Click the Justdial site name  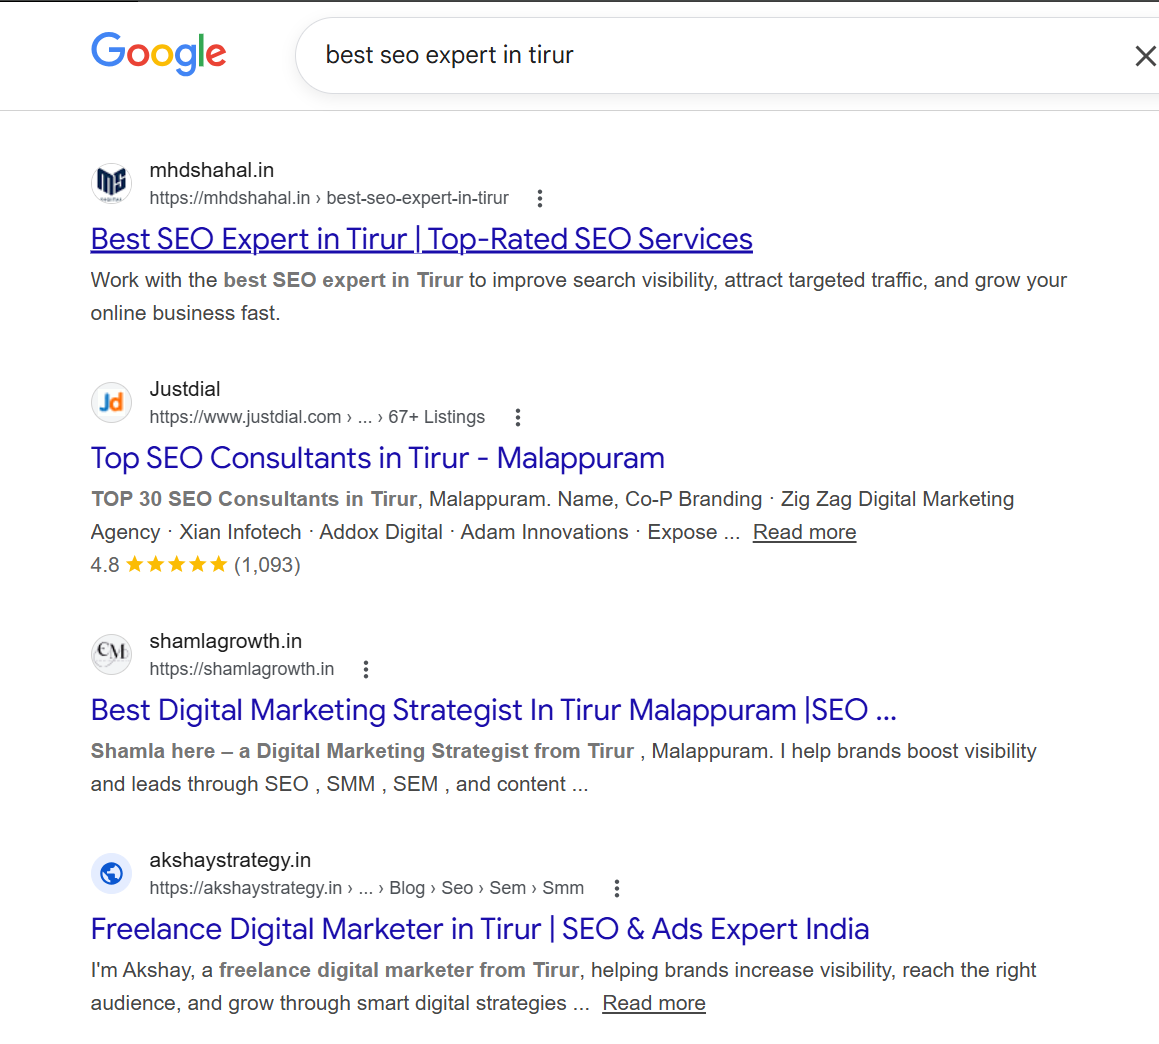click(185, 389)
